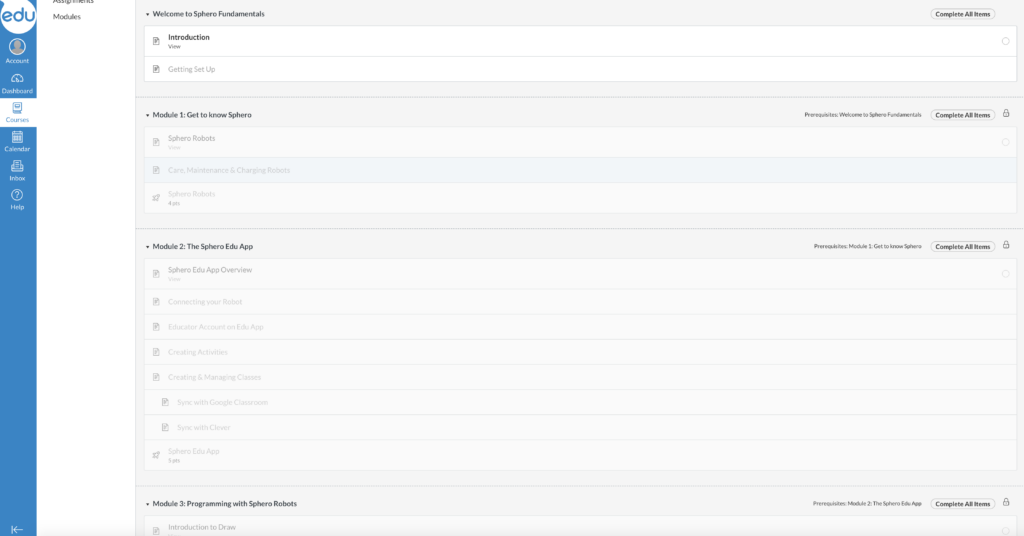Viewport: 1024px width, 536px height.
Task: Click page icon beside Connecting your Robot
Action: (156, 302)
